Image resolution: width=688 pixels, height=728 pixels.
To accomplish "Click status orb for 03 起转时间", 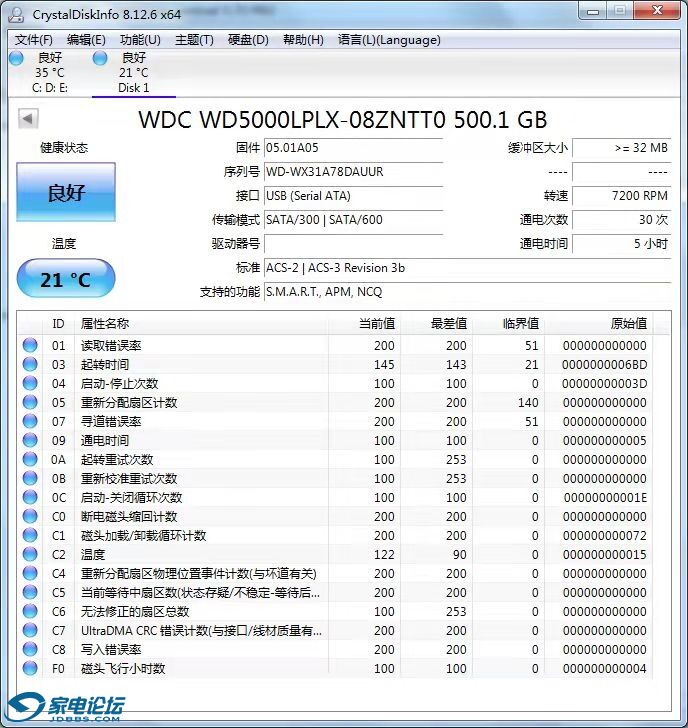I will pyautogui.click(x=30, y=364).
